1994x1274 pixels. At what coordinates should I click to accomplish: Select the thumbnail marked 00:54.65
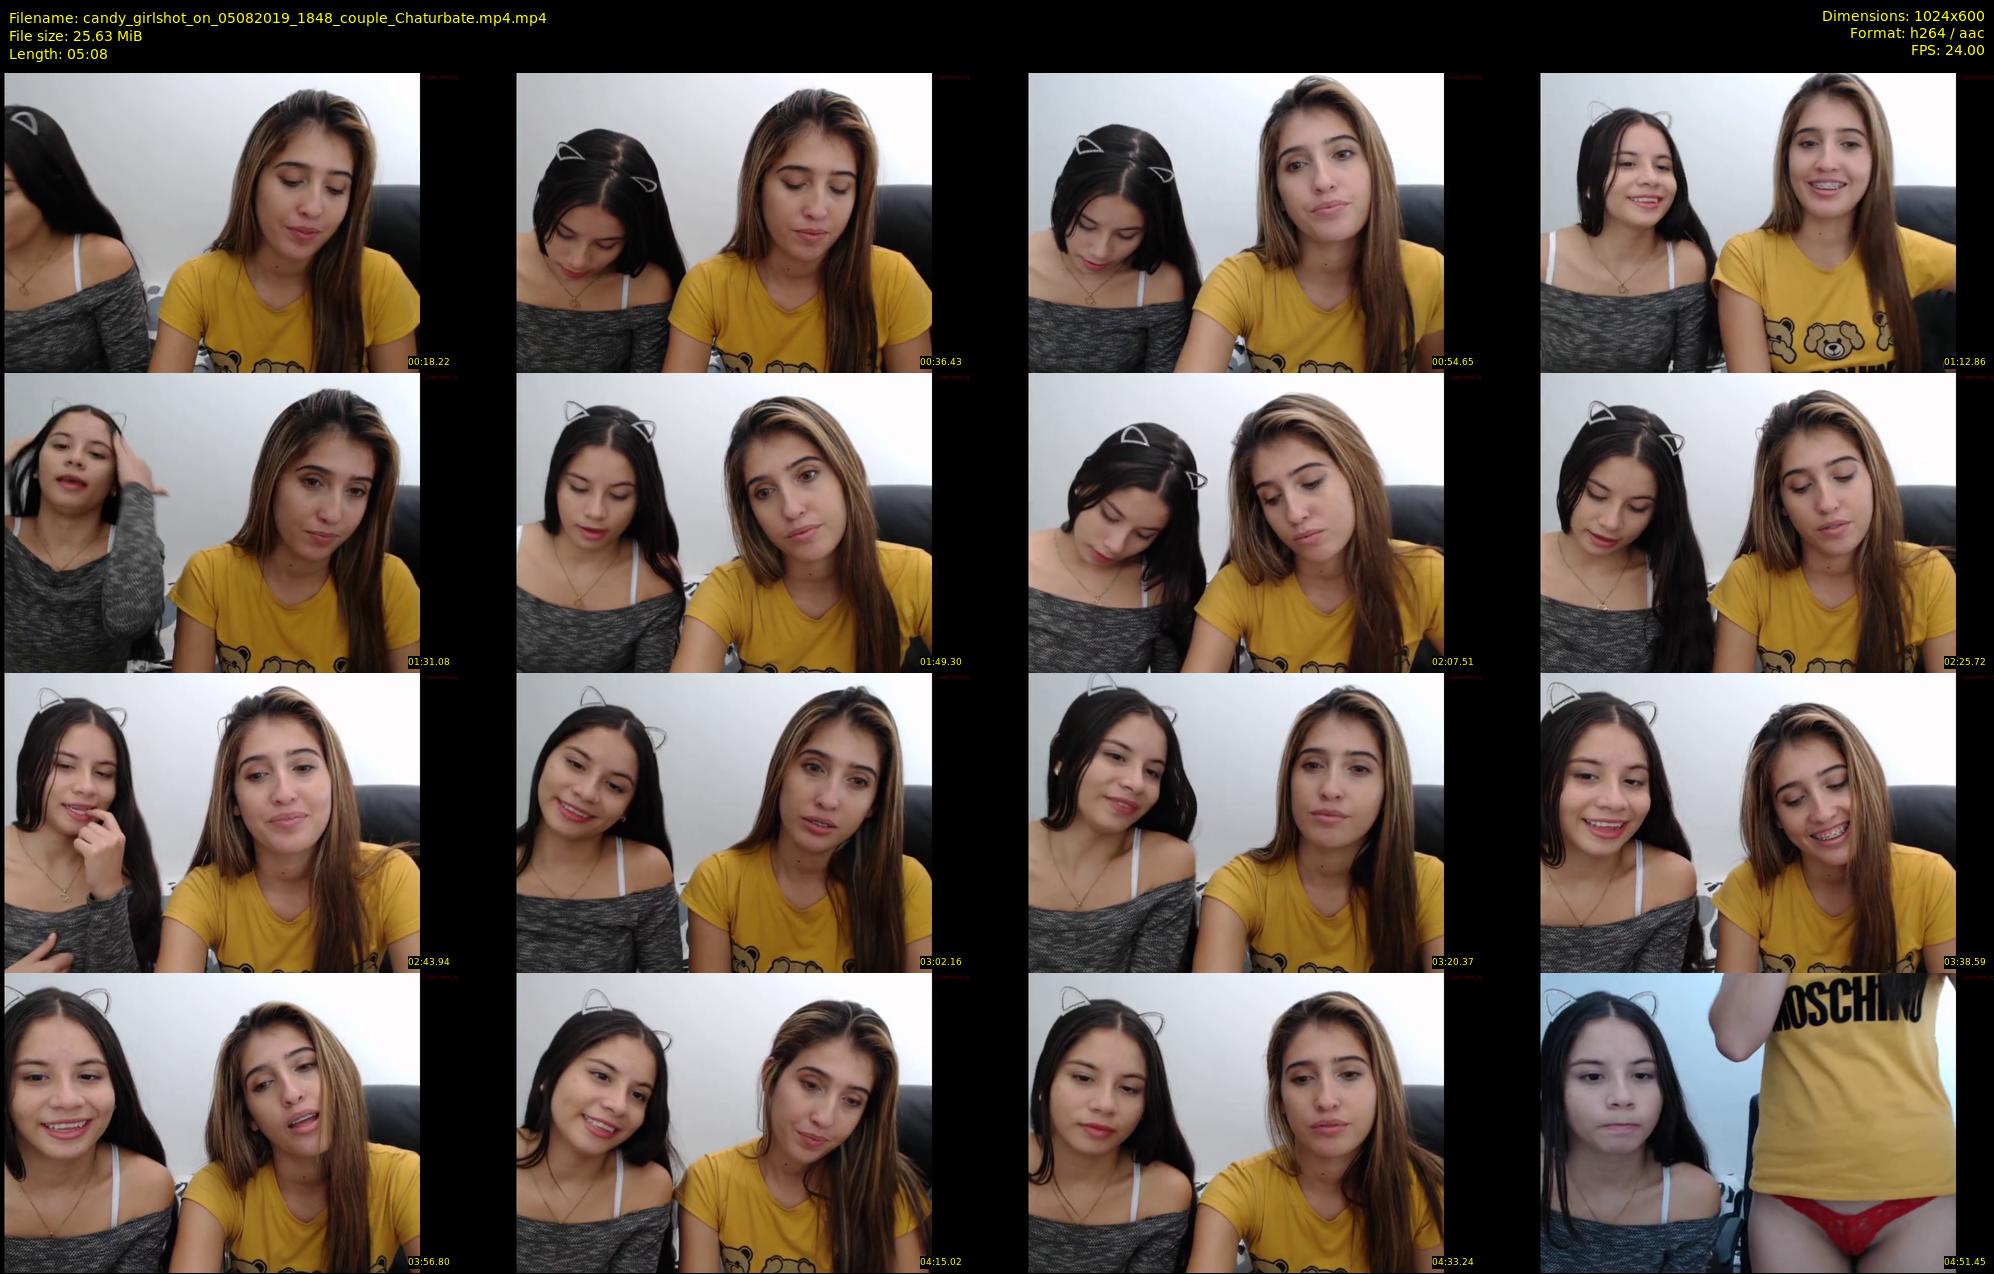tap(1236, 222)
